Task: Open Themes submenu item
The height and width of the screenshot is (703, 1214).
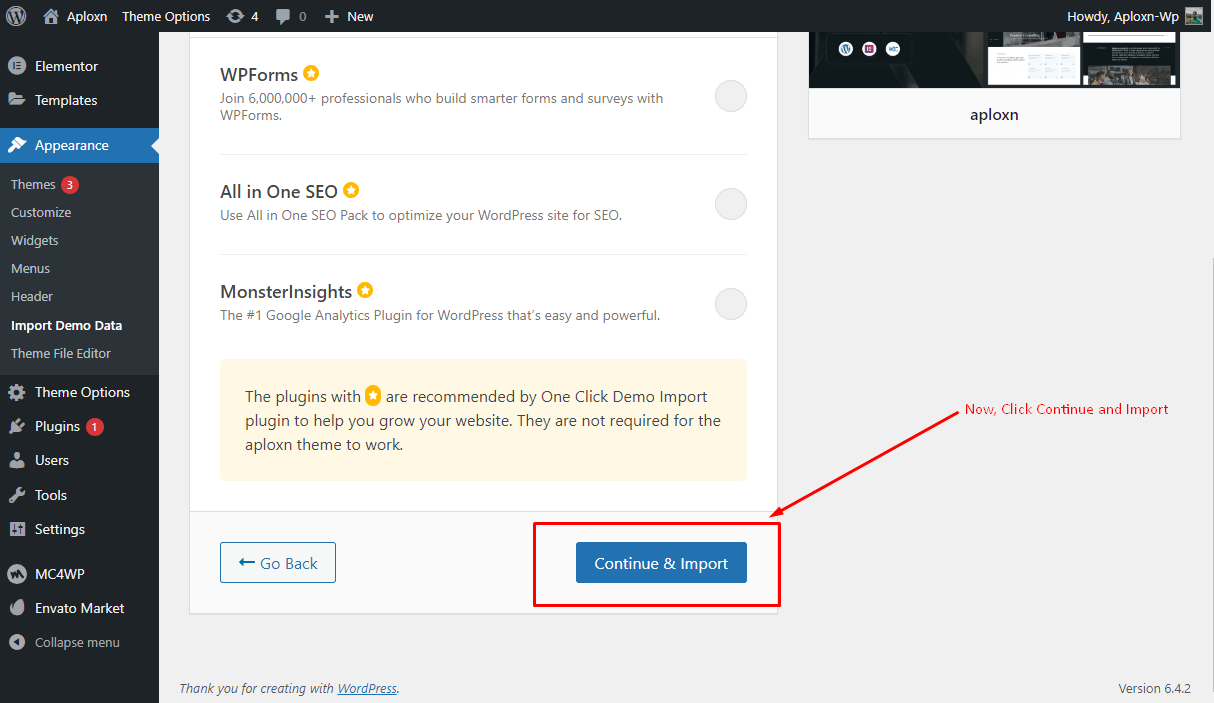Action: click(x=33, y=184)
